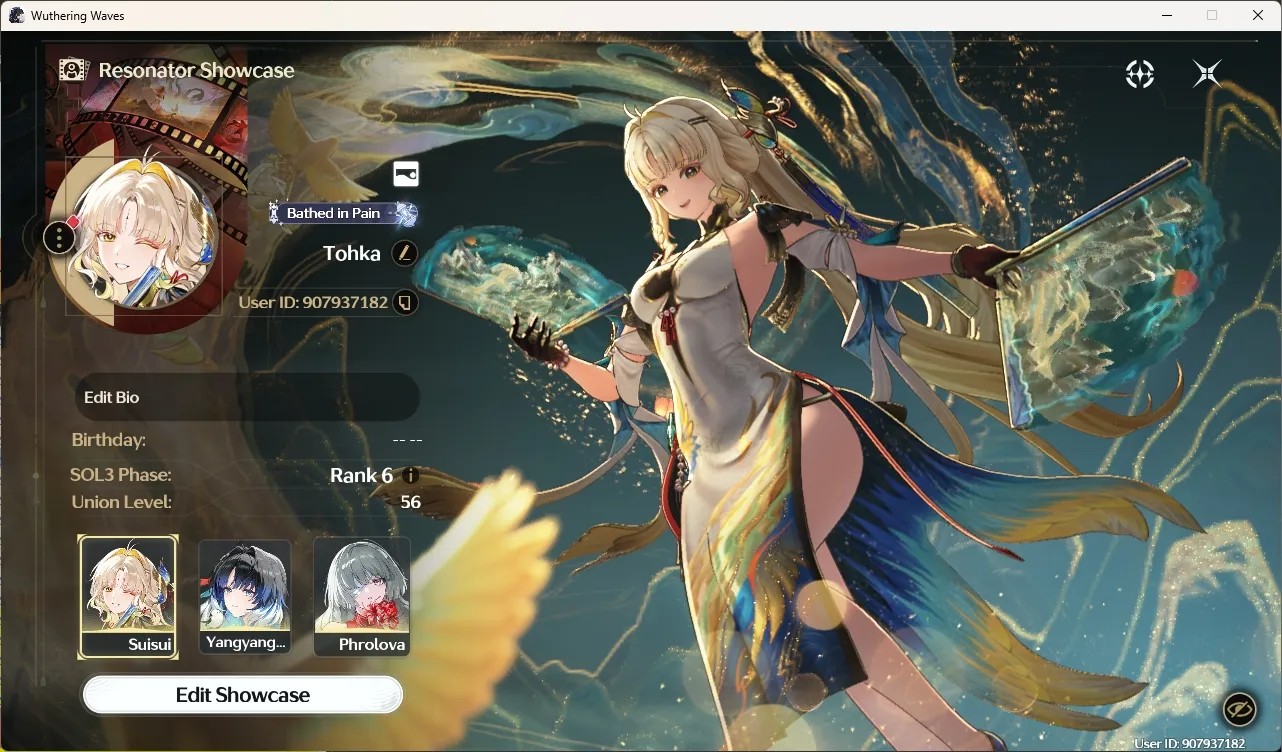Click the Edit Bio field
This screenshot has width=1282, height=752.
[246, 397]
